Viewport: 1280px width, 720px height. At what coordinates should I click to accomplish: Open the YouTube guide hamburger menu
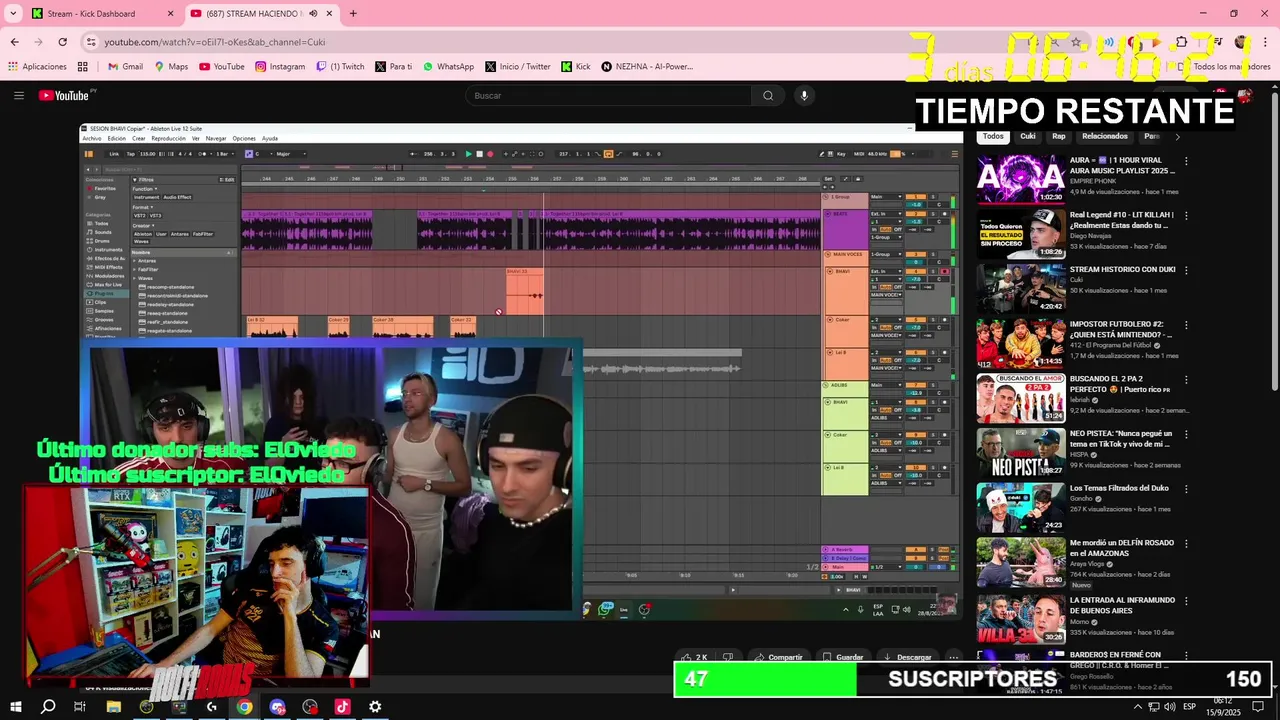point(18,95)
